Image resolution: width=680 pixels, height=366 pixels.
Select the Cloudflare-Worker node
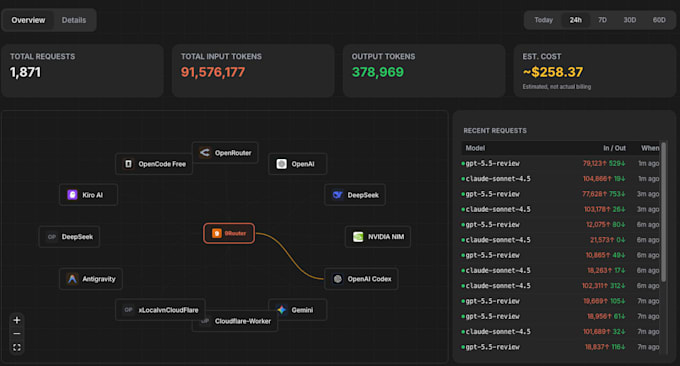tap(235, 321)
